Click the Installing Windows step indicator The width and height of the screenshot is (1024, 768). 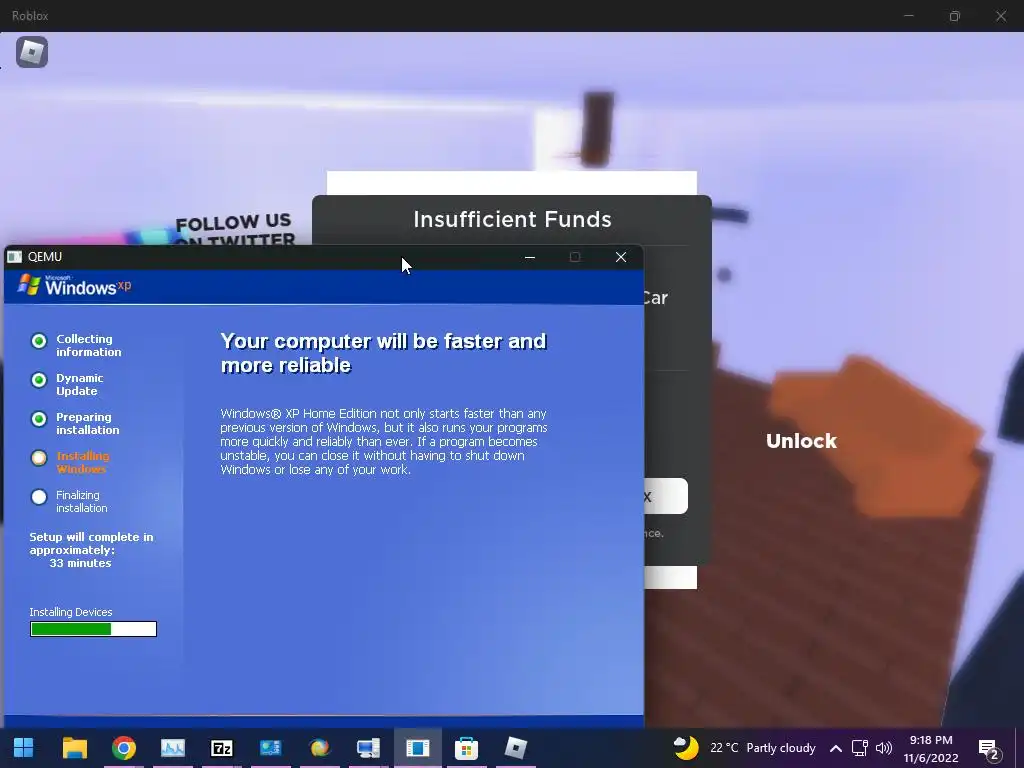point(39,458)
